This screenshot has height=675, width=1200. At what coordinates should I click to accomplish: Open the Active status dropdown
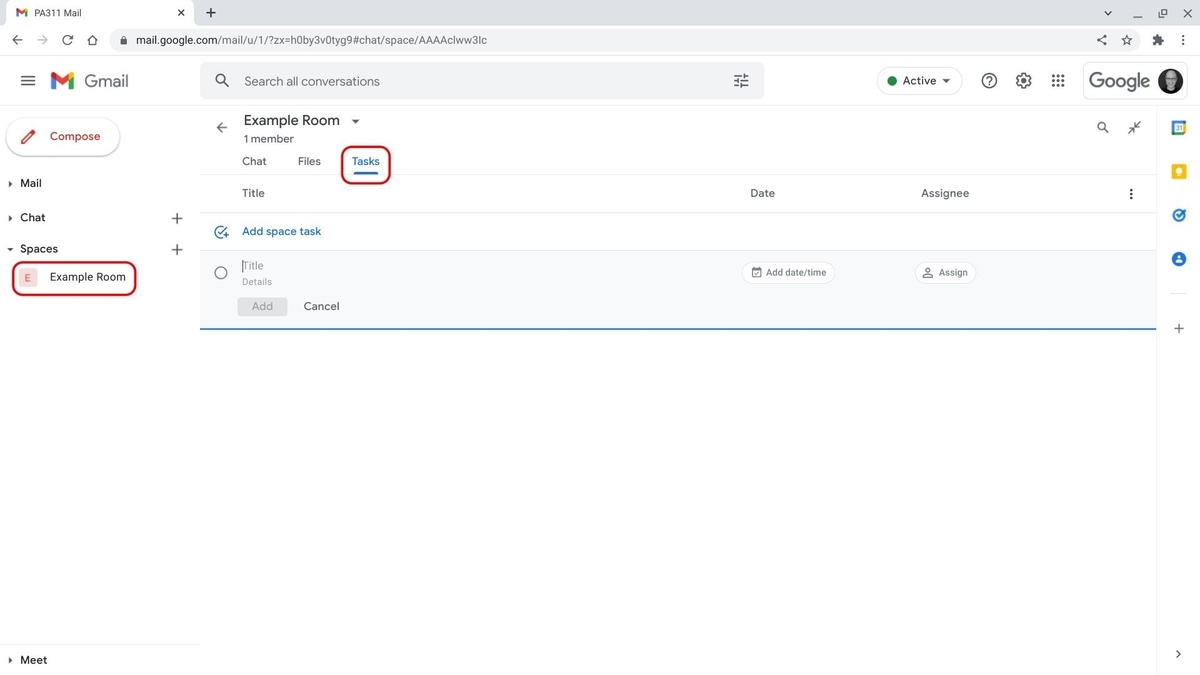[918, 80]
